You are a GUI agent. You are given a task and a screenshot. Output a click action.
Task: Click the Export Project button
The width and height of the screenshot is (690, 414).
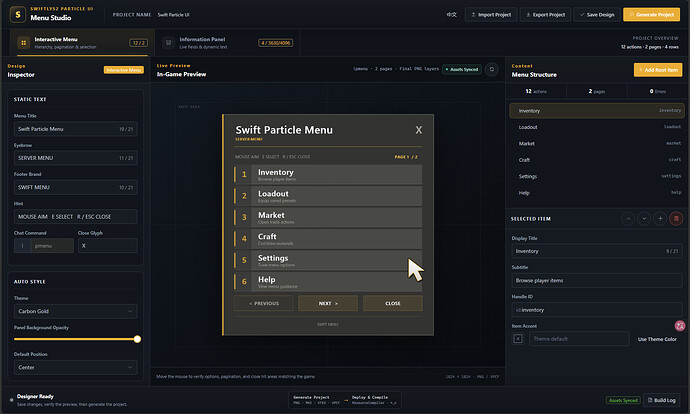[x=545, y=15]
